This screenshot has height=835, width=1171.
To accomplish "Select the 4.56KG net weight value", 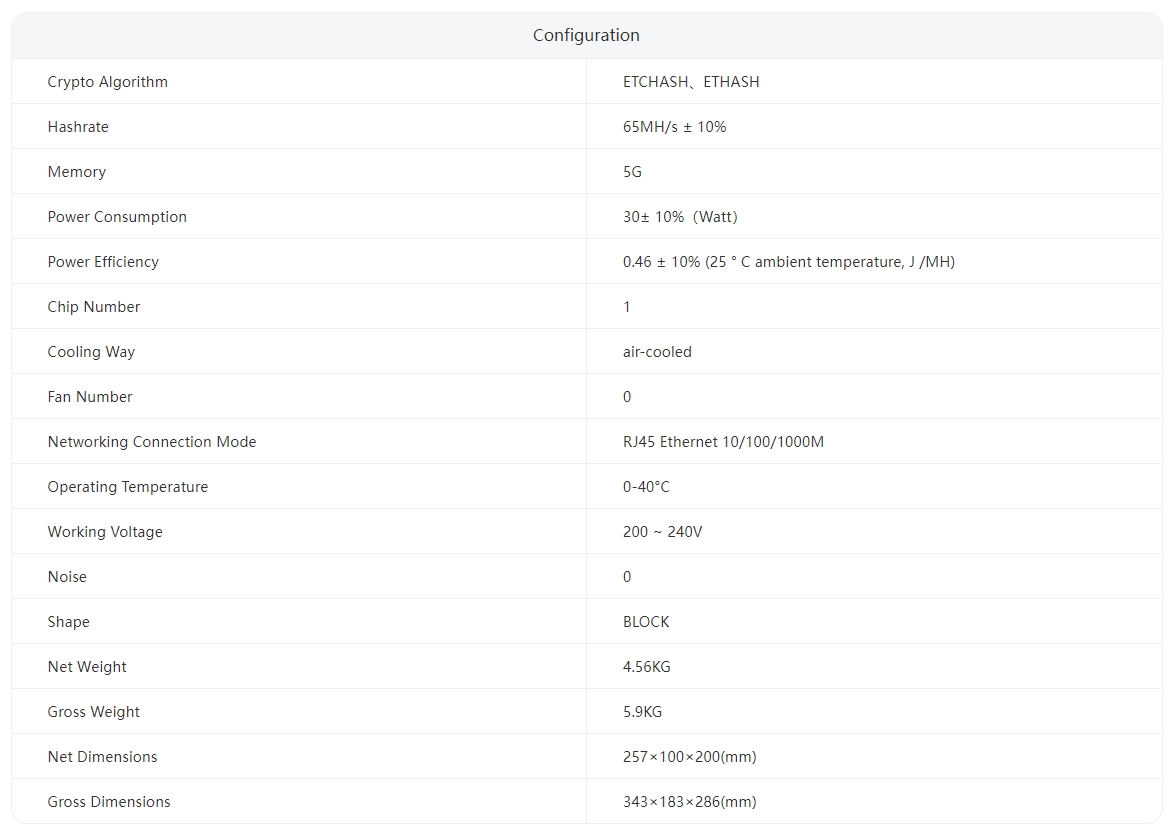I will [646, 667].
